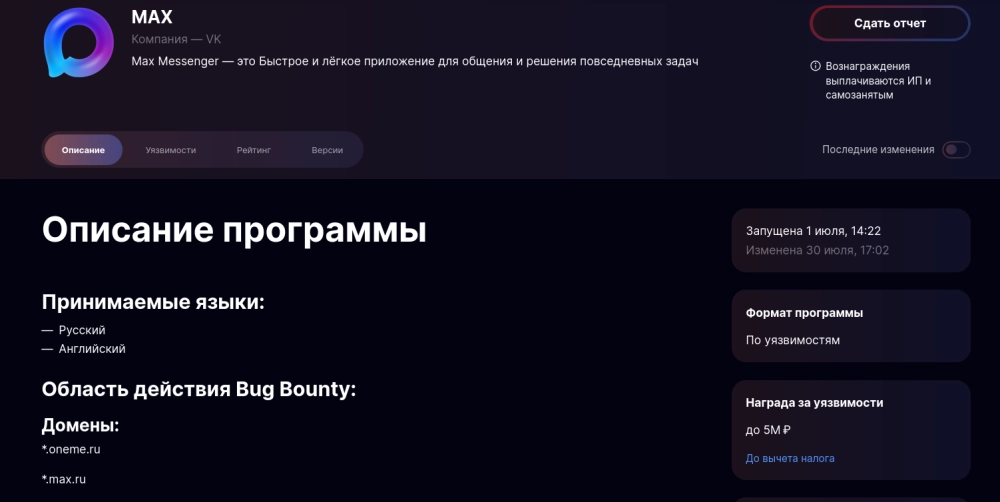
Task: Click the Описание программы heading
Action: coord(234,230)
